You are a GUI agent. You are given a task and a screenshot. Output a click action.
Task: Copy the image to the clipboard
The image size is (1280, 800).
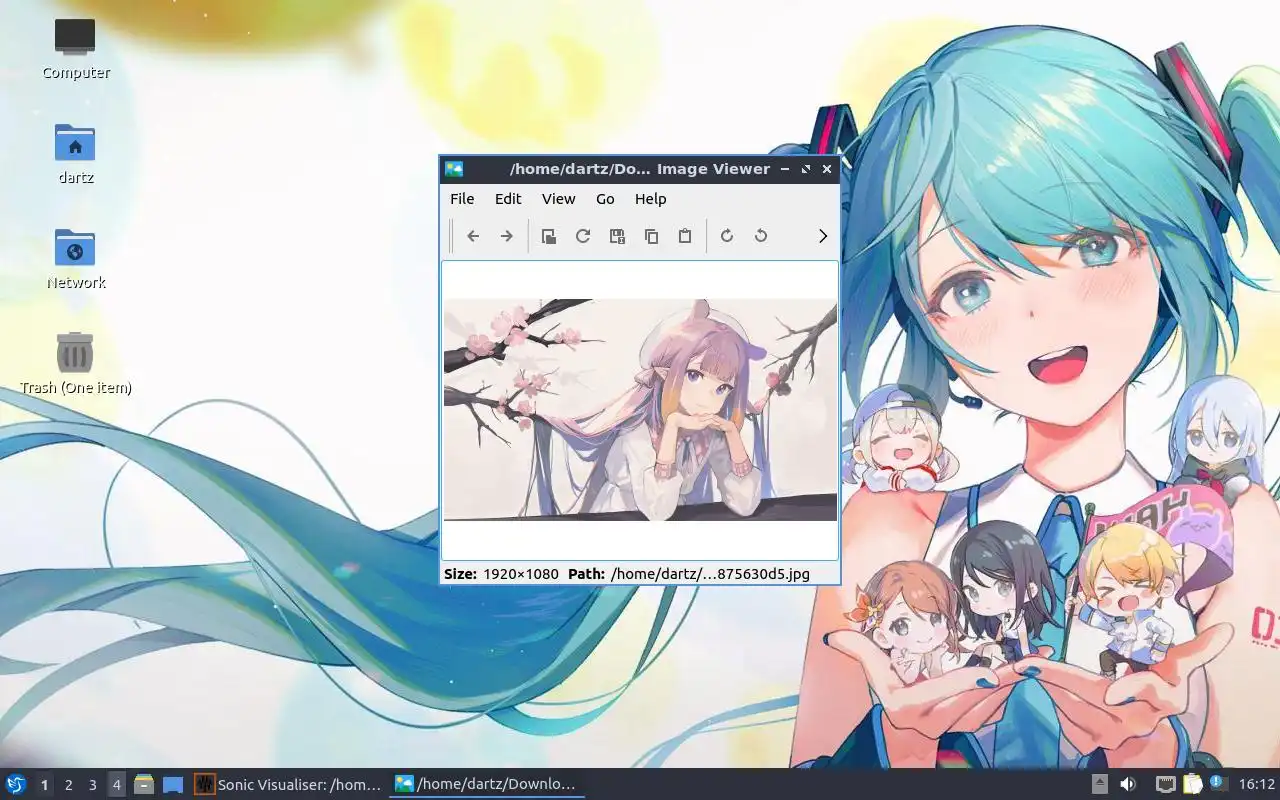point(651,236)
